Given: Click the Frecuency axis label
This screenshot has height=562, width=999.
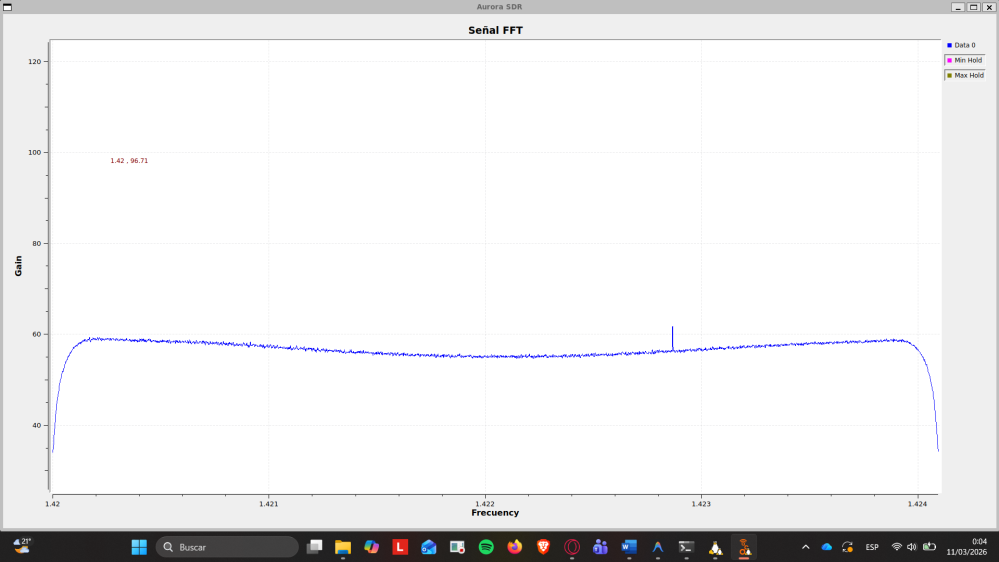Looking at the screenshot, I should [495, 512].
